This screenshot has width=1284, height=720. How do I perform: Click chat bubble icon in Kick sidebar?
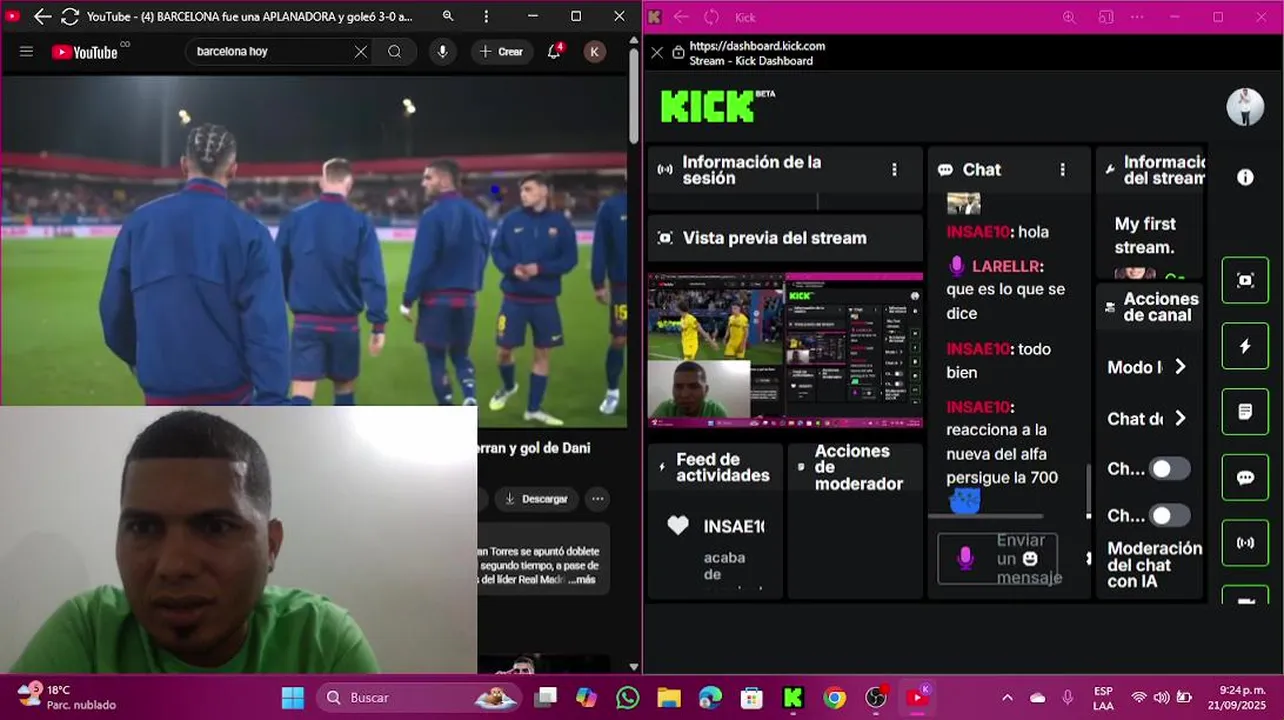pyautogui.click(x=1245, y=478)
